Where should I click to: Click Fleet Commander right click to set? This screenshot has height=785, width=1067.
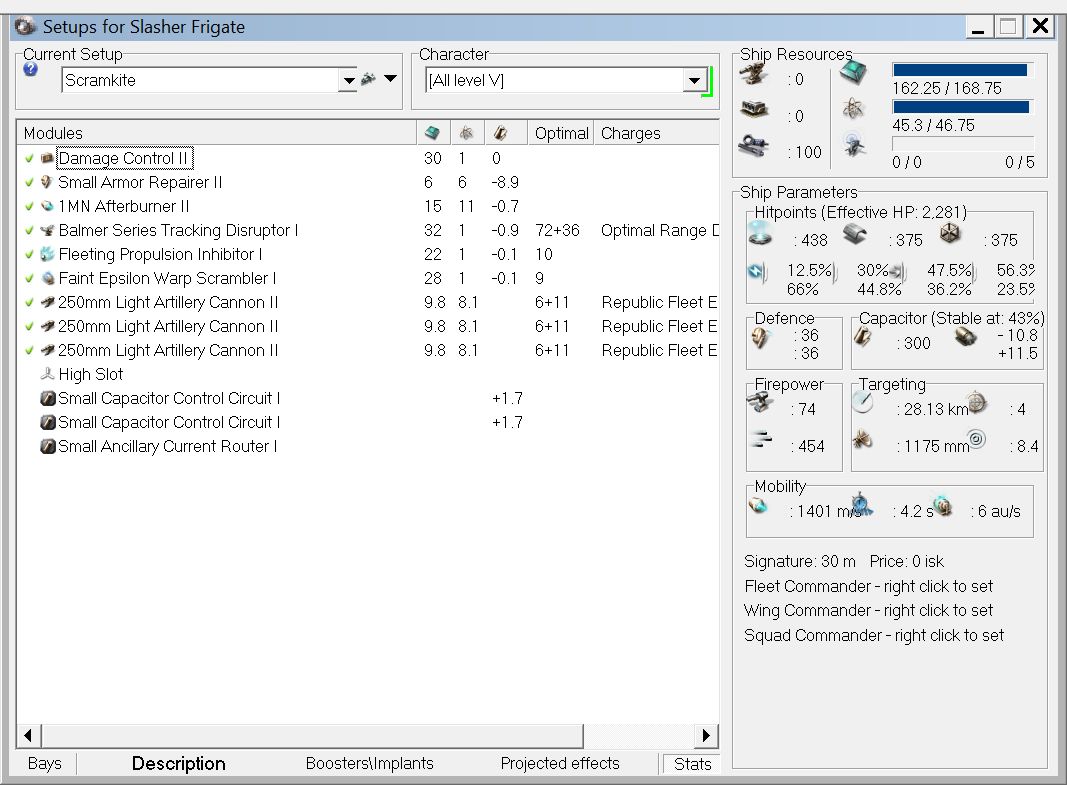coord(868,586)
